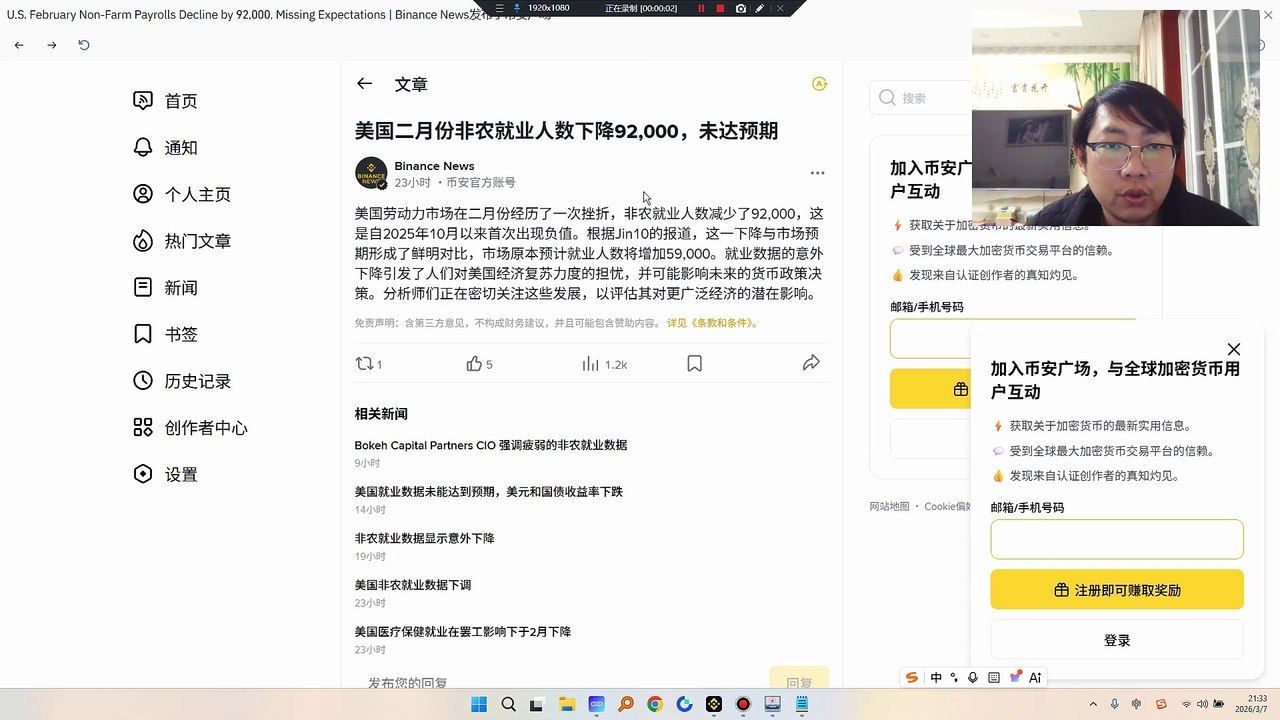Open volume control in system tray
The width and height of the screenshot is (1280, 720).
pos(1202,705)
